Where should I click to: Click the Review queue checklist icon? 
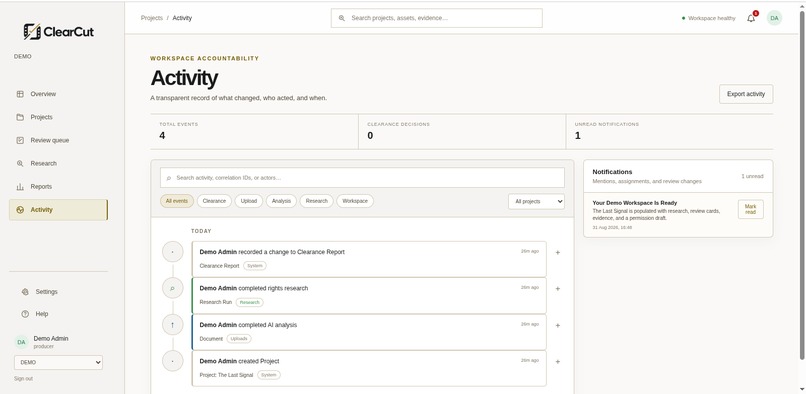point(20,140)
